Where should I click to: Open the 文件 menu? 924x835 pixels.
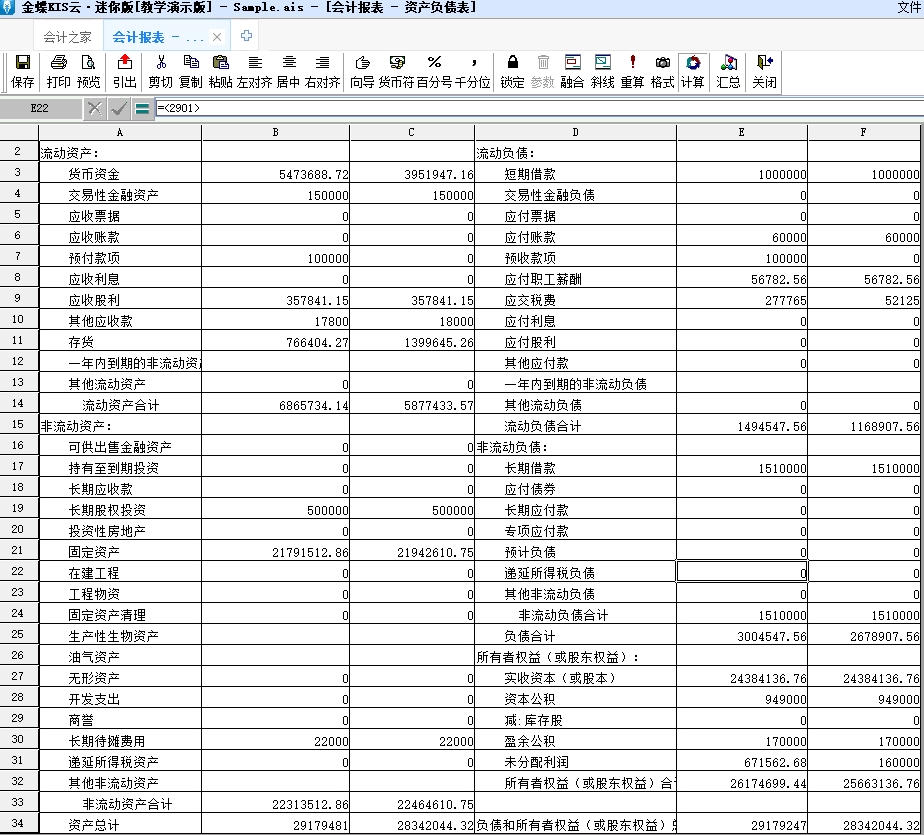[x=909, y=7]
